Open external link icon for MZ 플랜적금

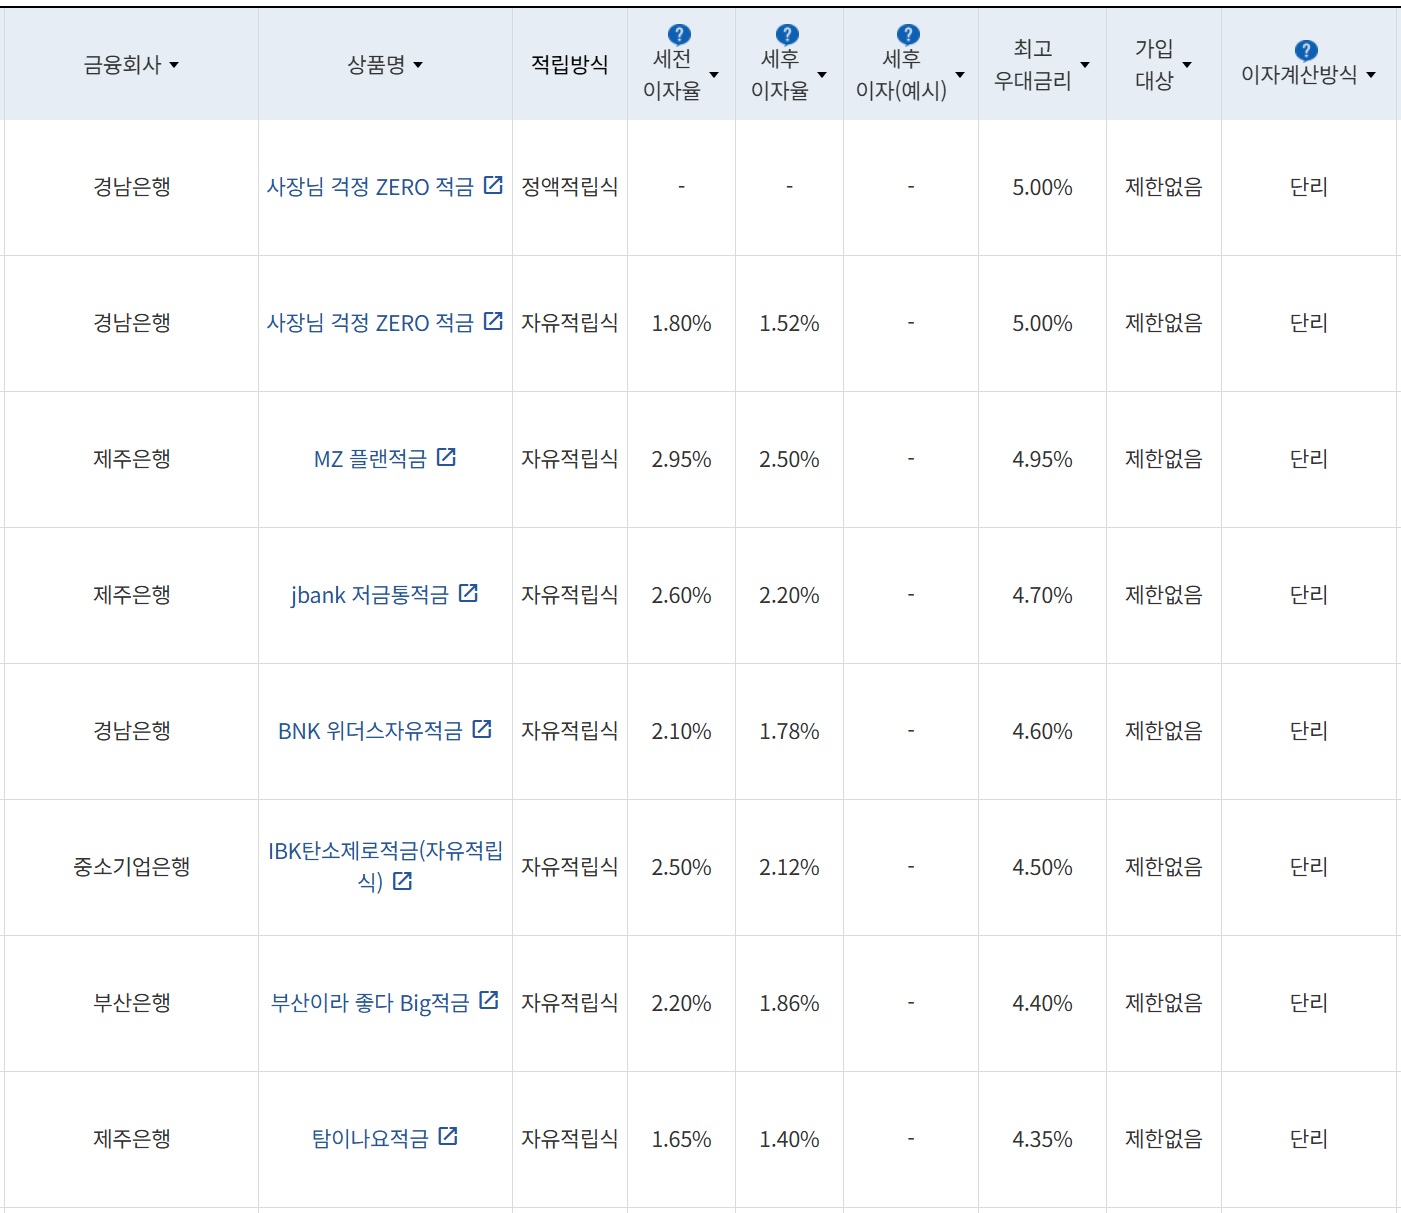(x=448, y=456)
